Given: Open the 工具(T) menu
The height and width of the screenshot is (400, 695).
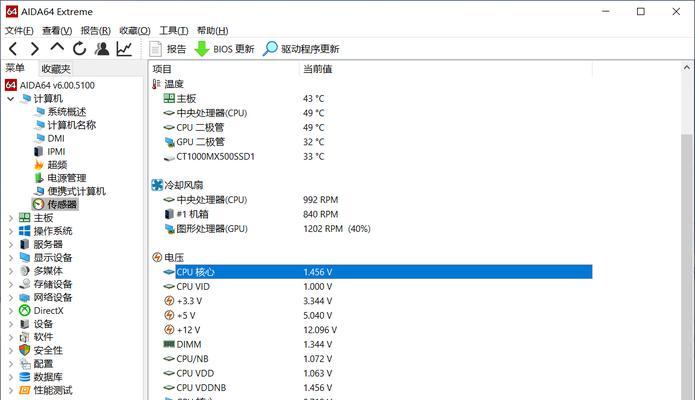Looking at the screenshot, I should (174, 31).
